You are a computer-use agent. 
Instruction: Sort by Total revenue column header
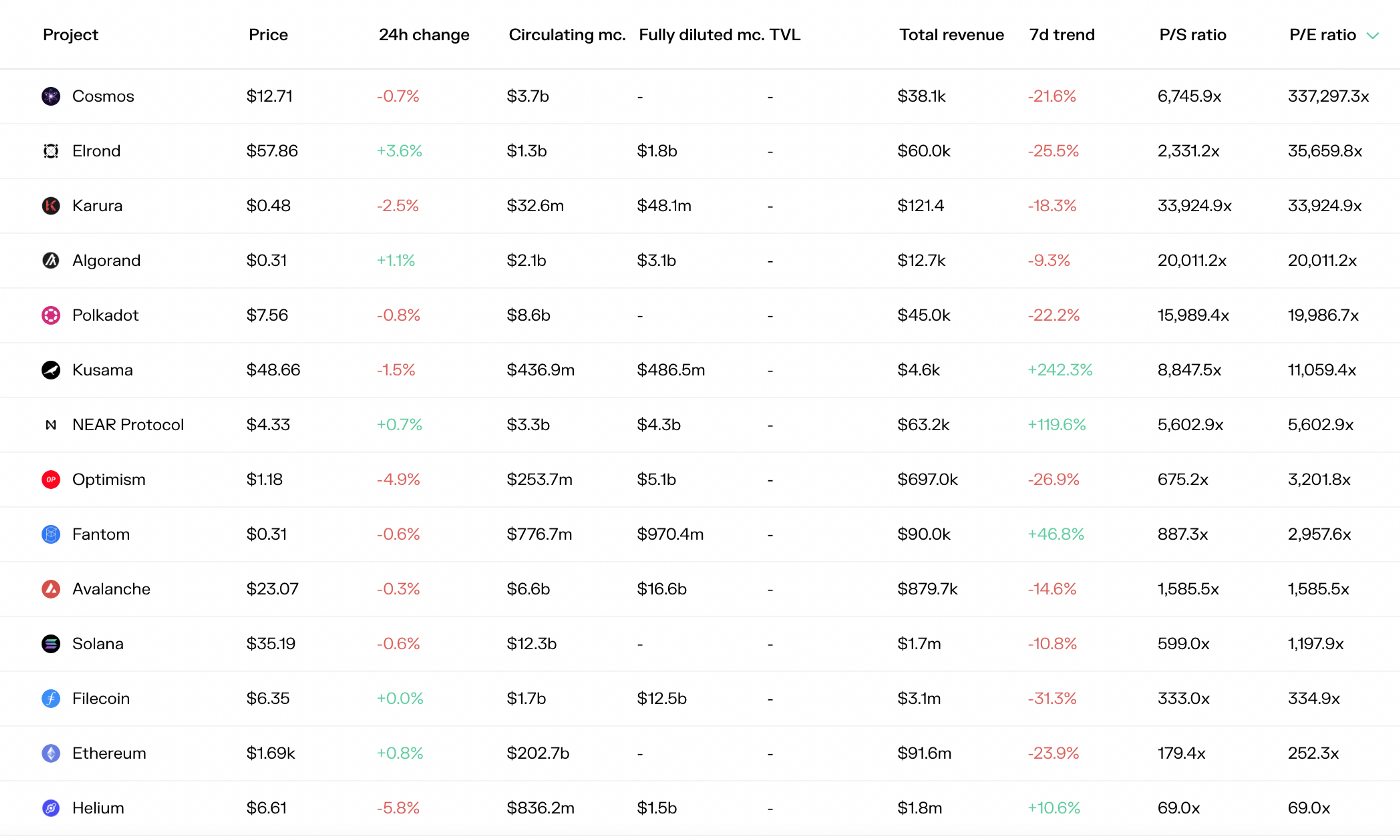951,35
